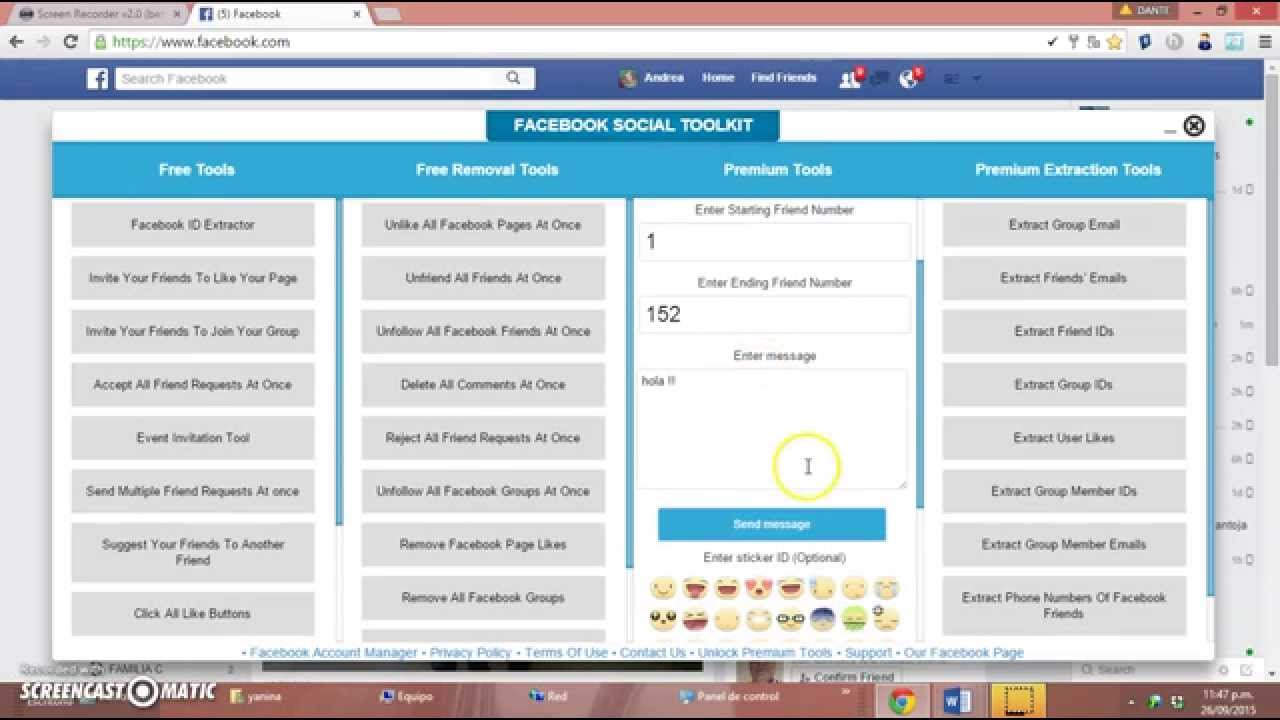1280x720 pixels.
Task: Select the glasses-wearing emoji sticker
Action: point(791,620)
